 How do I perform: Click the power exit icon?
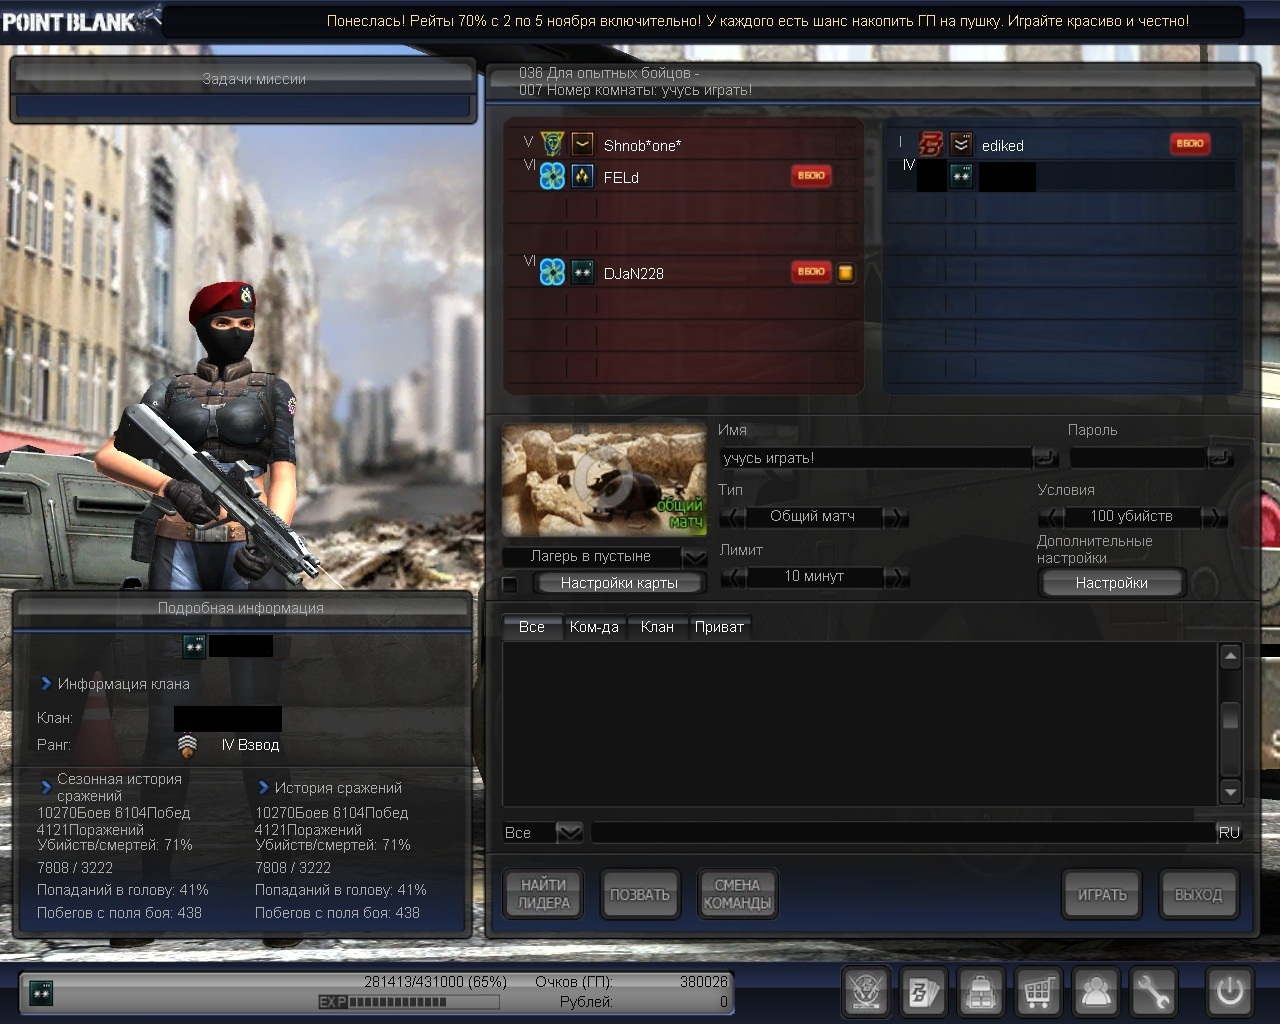tap(1229, 992)
